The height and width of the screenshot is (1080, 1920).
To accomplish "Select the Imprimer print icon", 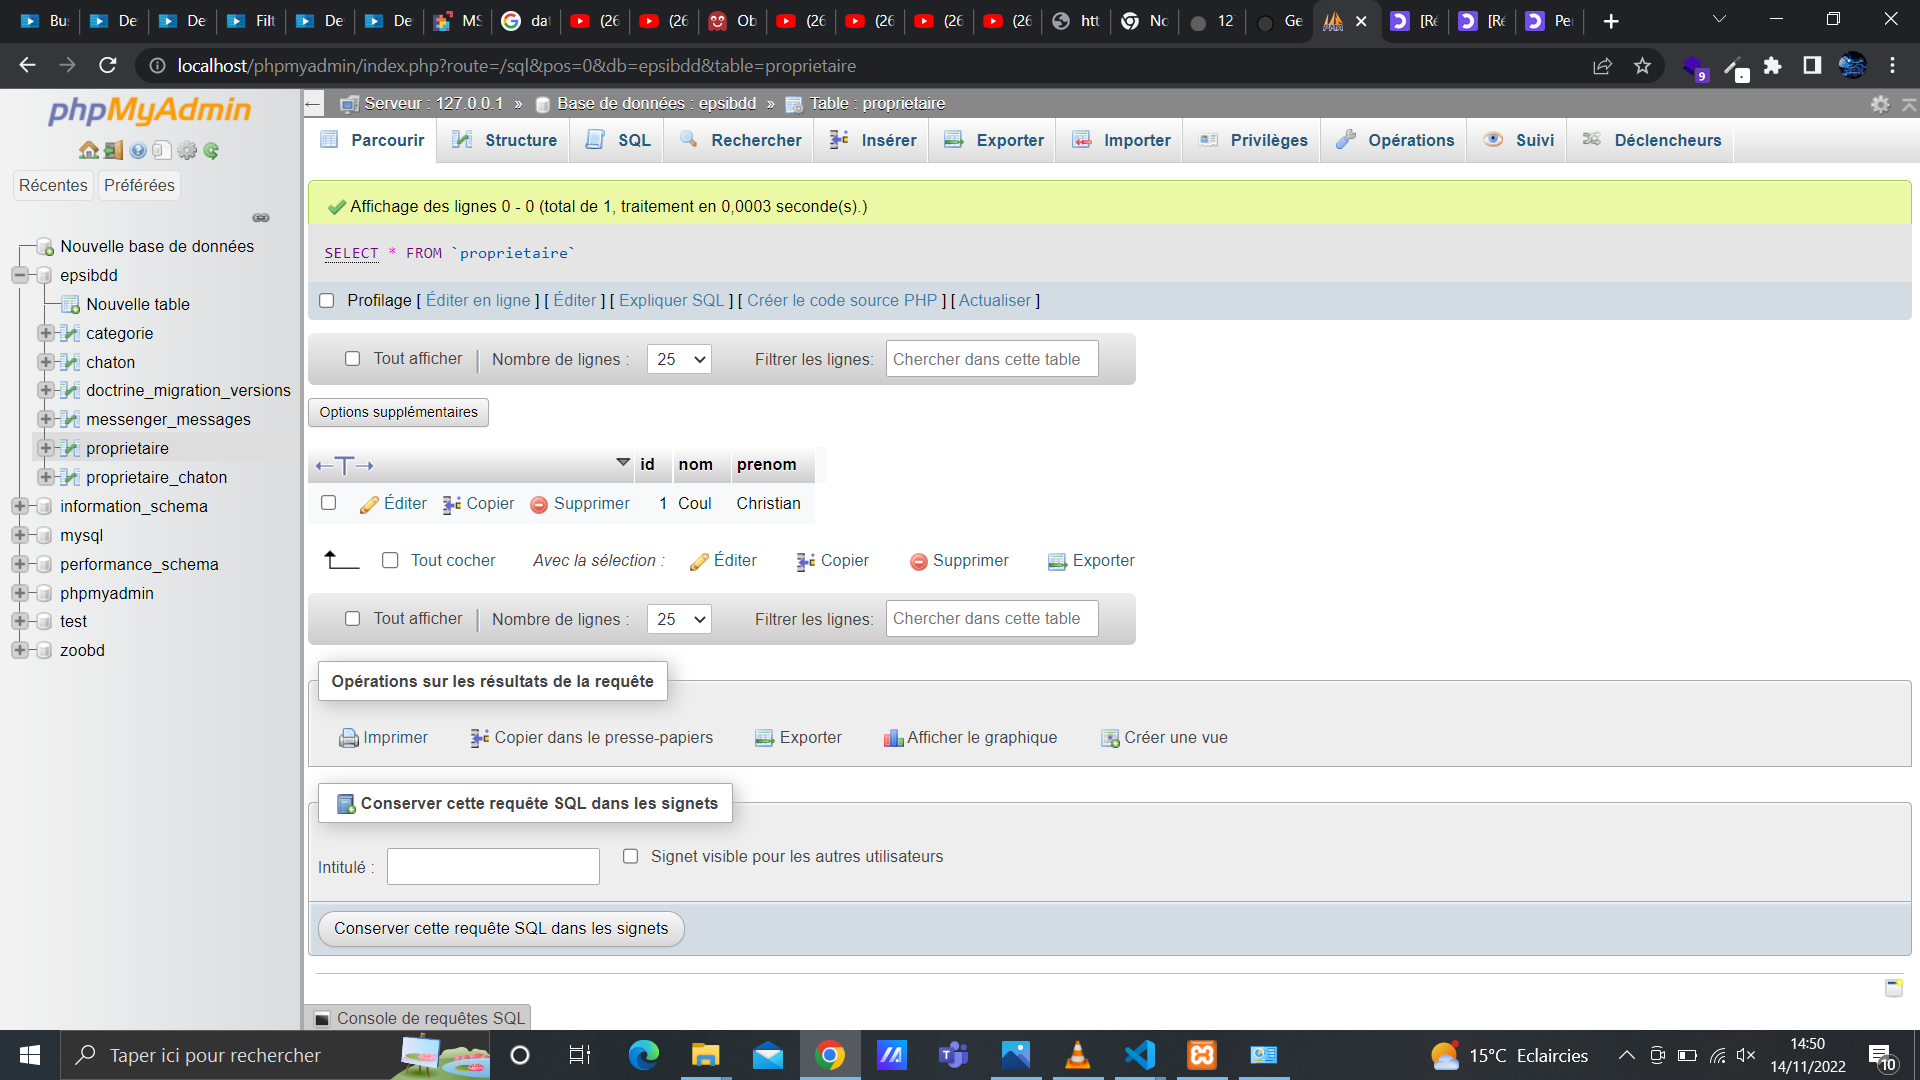I will click(x=348, y=737).
